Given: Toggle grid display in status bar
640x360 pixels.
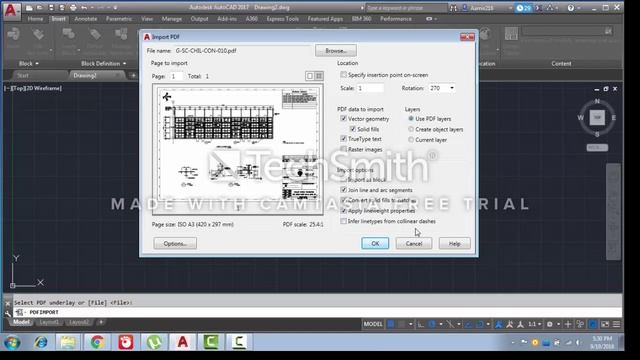Looking at the screenshot, I should pyautogui.click(x=391, y=324).
